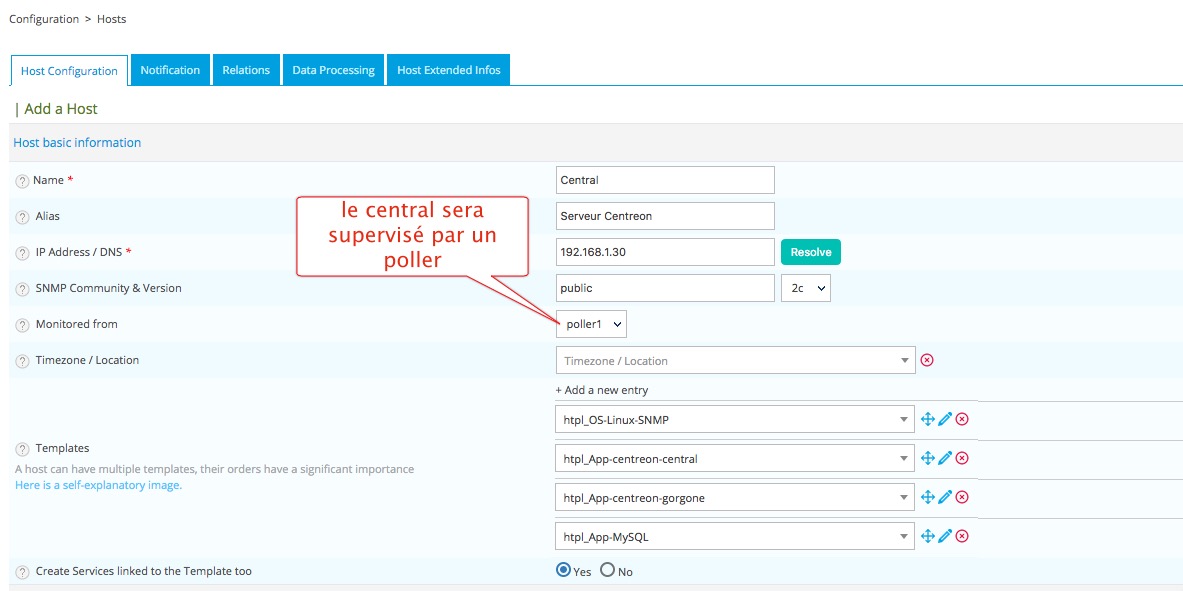
Task: Open the Monitored from poller1 dropdown
Action: pos(591,324)
